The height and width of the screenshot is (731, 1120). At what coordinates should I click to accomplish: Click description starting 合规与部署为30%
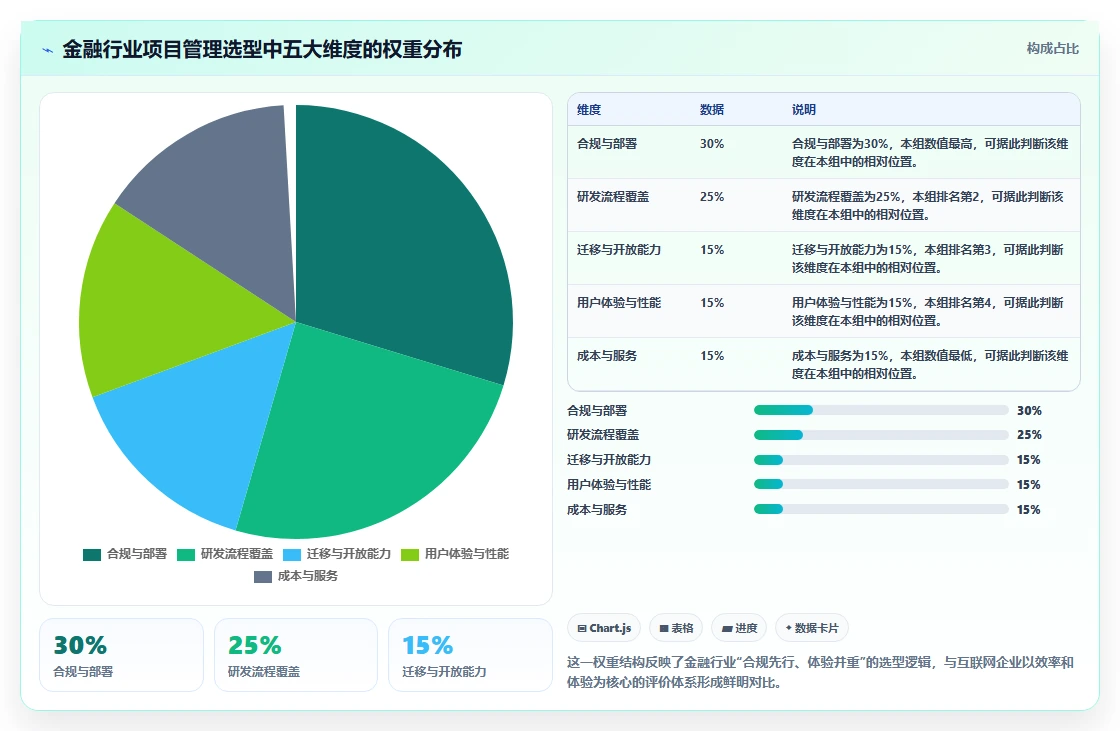point(930,152)
